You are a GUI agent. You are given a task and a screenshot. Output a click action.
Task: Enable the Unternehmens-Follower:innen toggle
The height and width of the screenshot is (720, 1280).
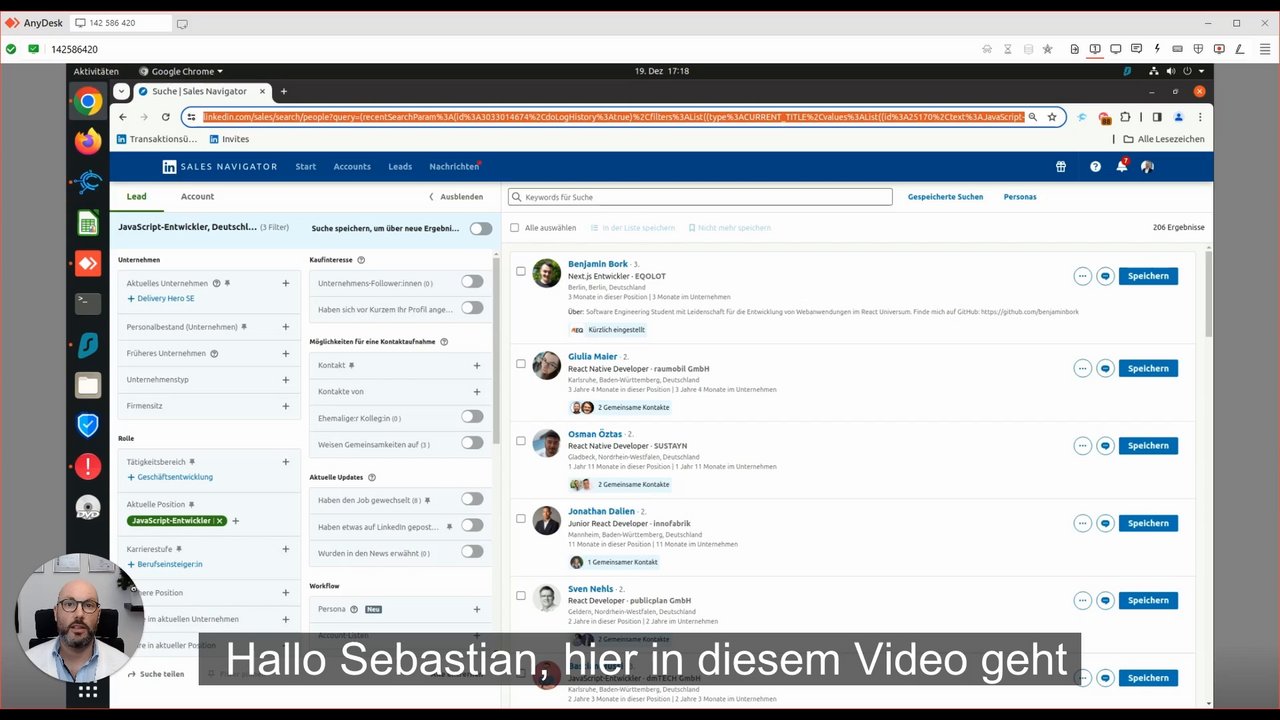pos(472,282)
